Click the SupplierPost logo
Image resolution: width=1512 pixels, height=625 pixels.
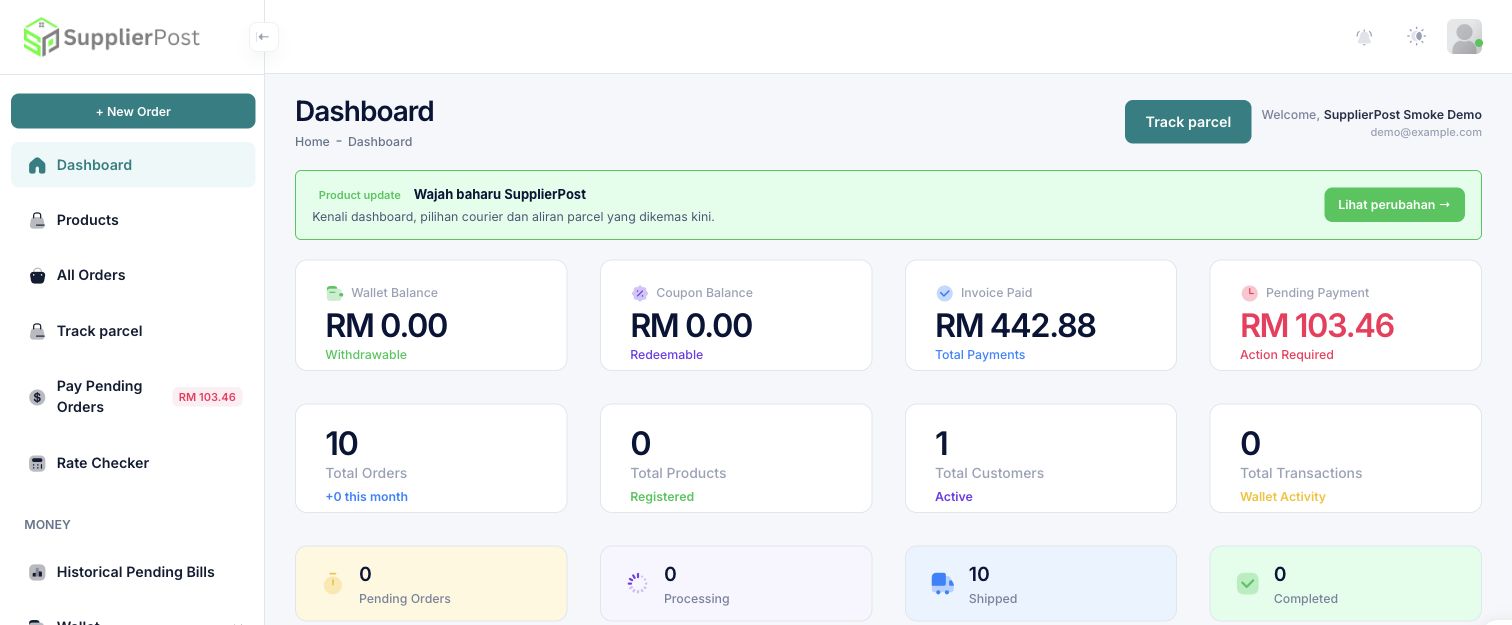pyautogui.click(x=112, y=37)
